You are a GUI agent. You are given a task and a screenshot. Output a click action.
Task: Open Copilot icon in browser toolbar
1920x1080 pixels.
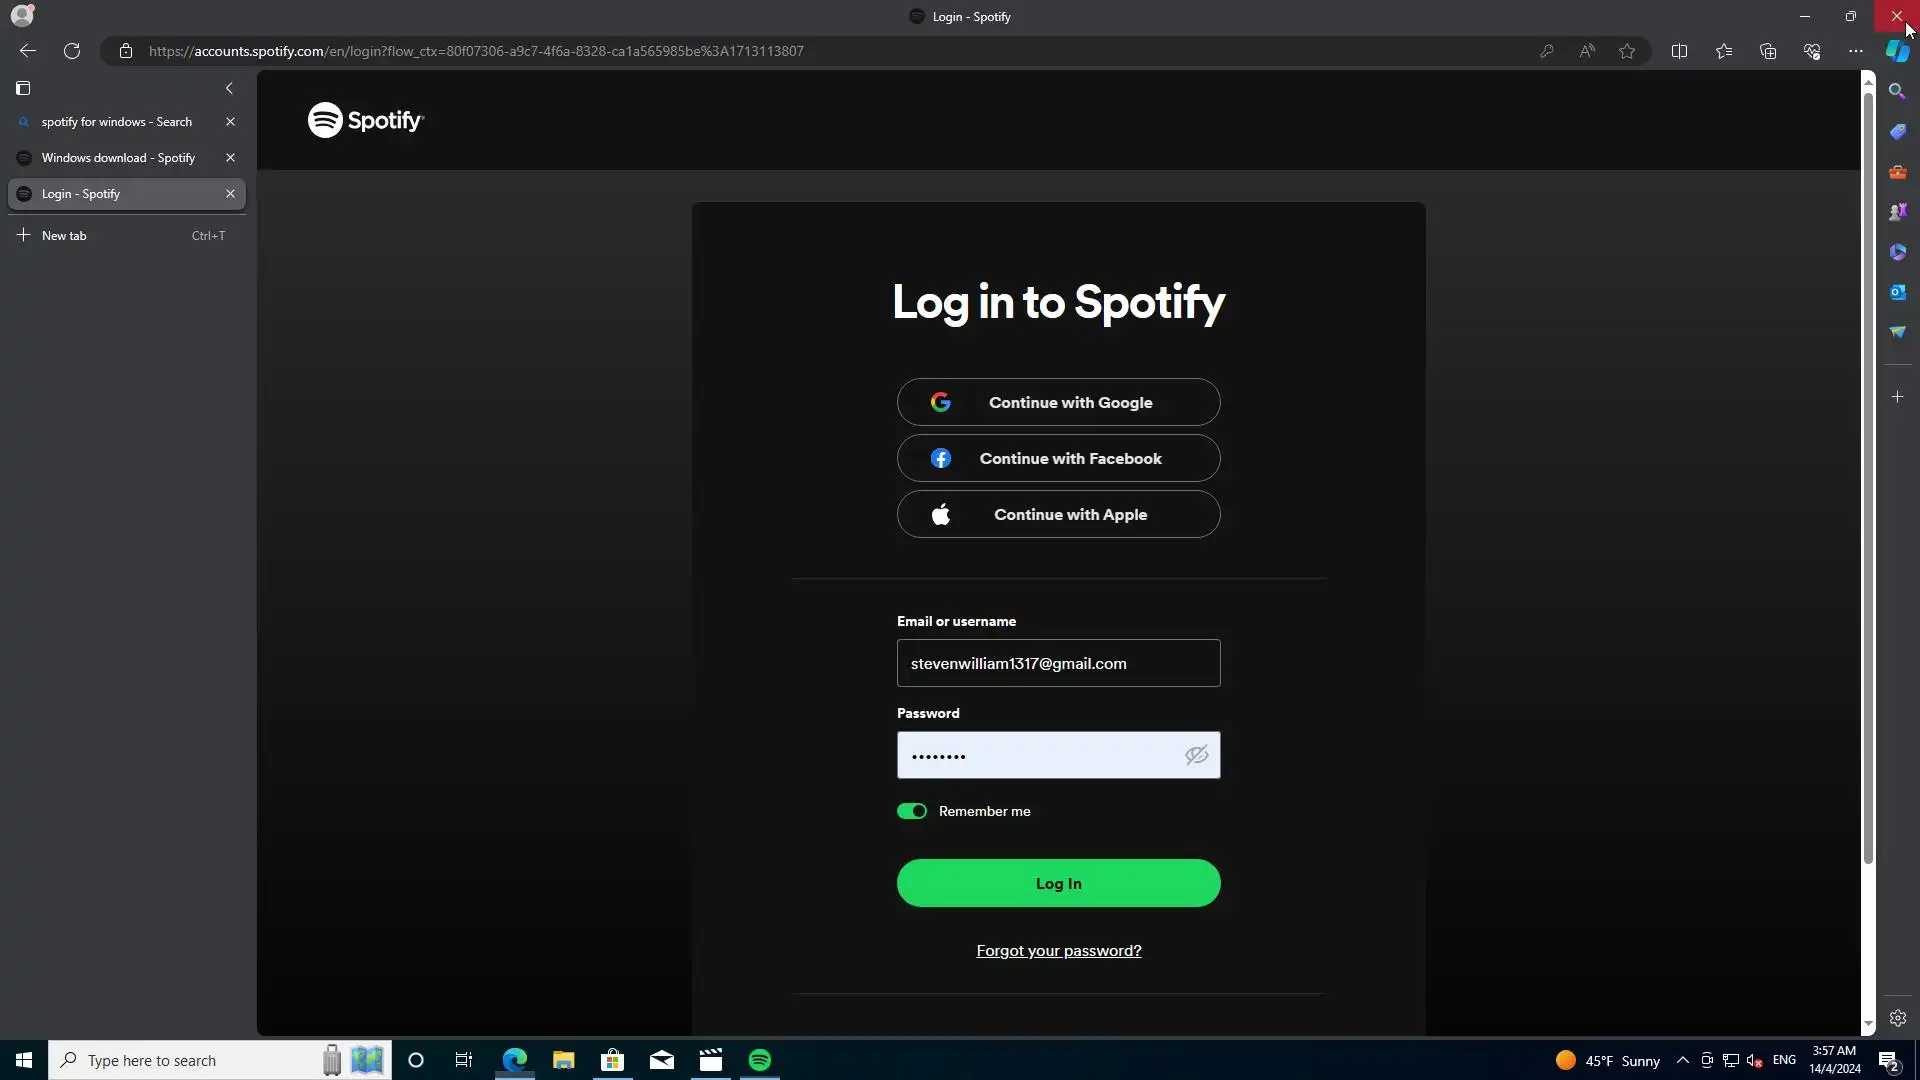1897,51
